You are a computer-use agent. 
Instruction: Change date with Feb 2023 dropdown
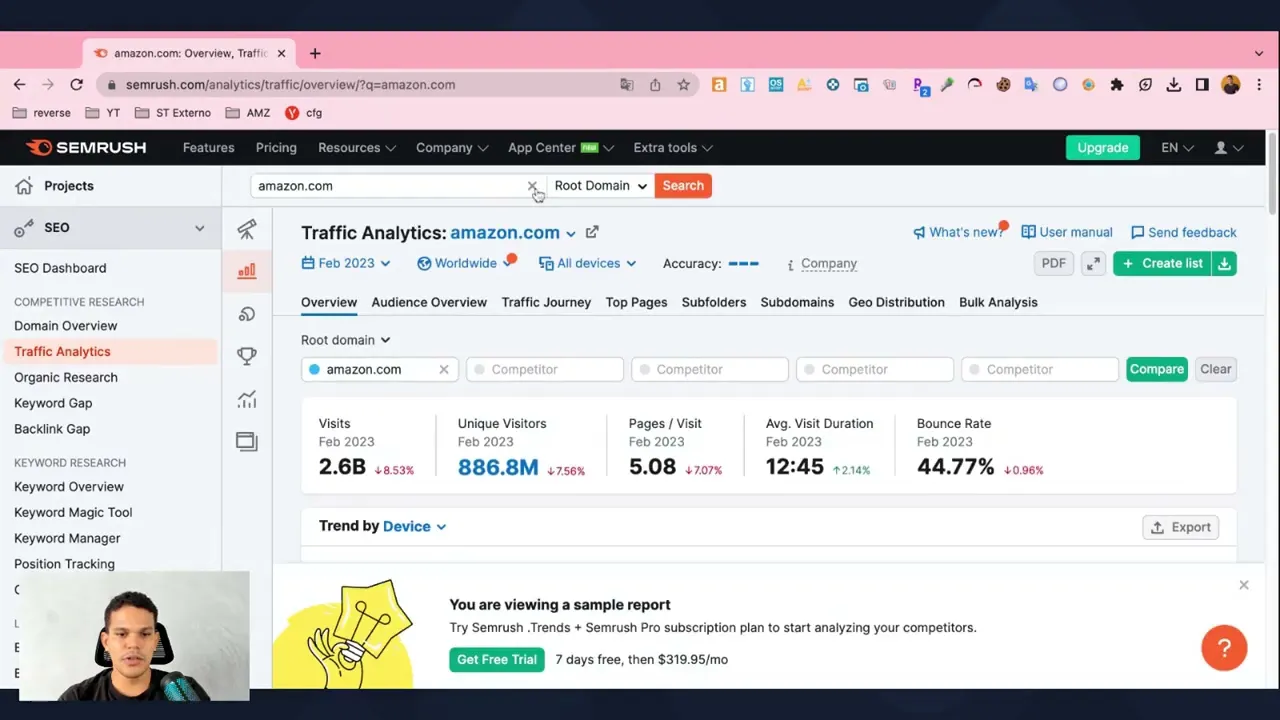346,263
